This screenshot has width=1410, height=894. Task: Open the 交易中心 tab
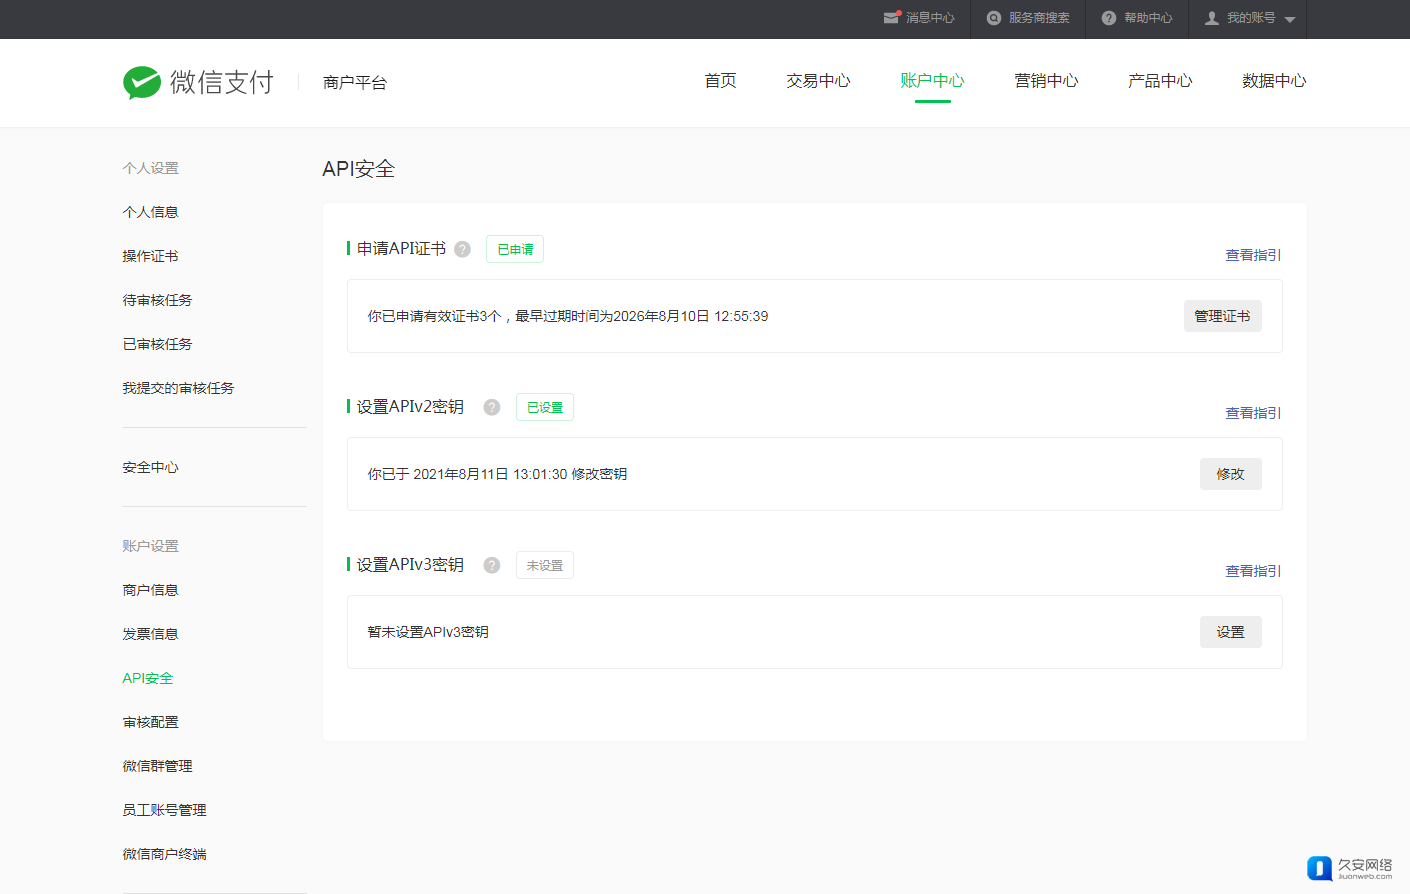coord(818,81)
